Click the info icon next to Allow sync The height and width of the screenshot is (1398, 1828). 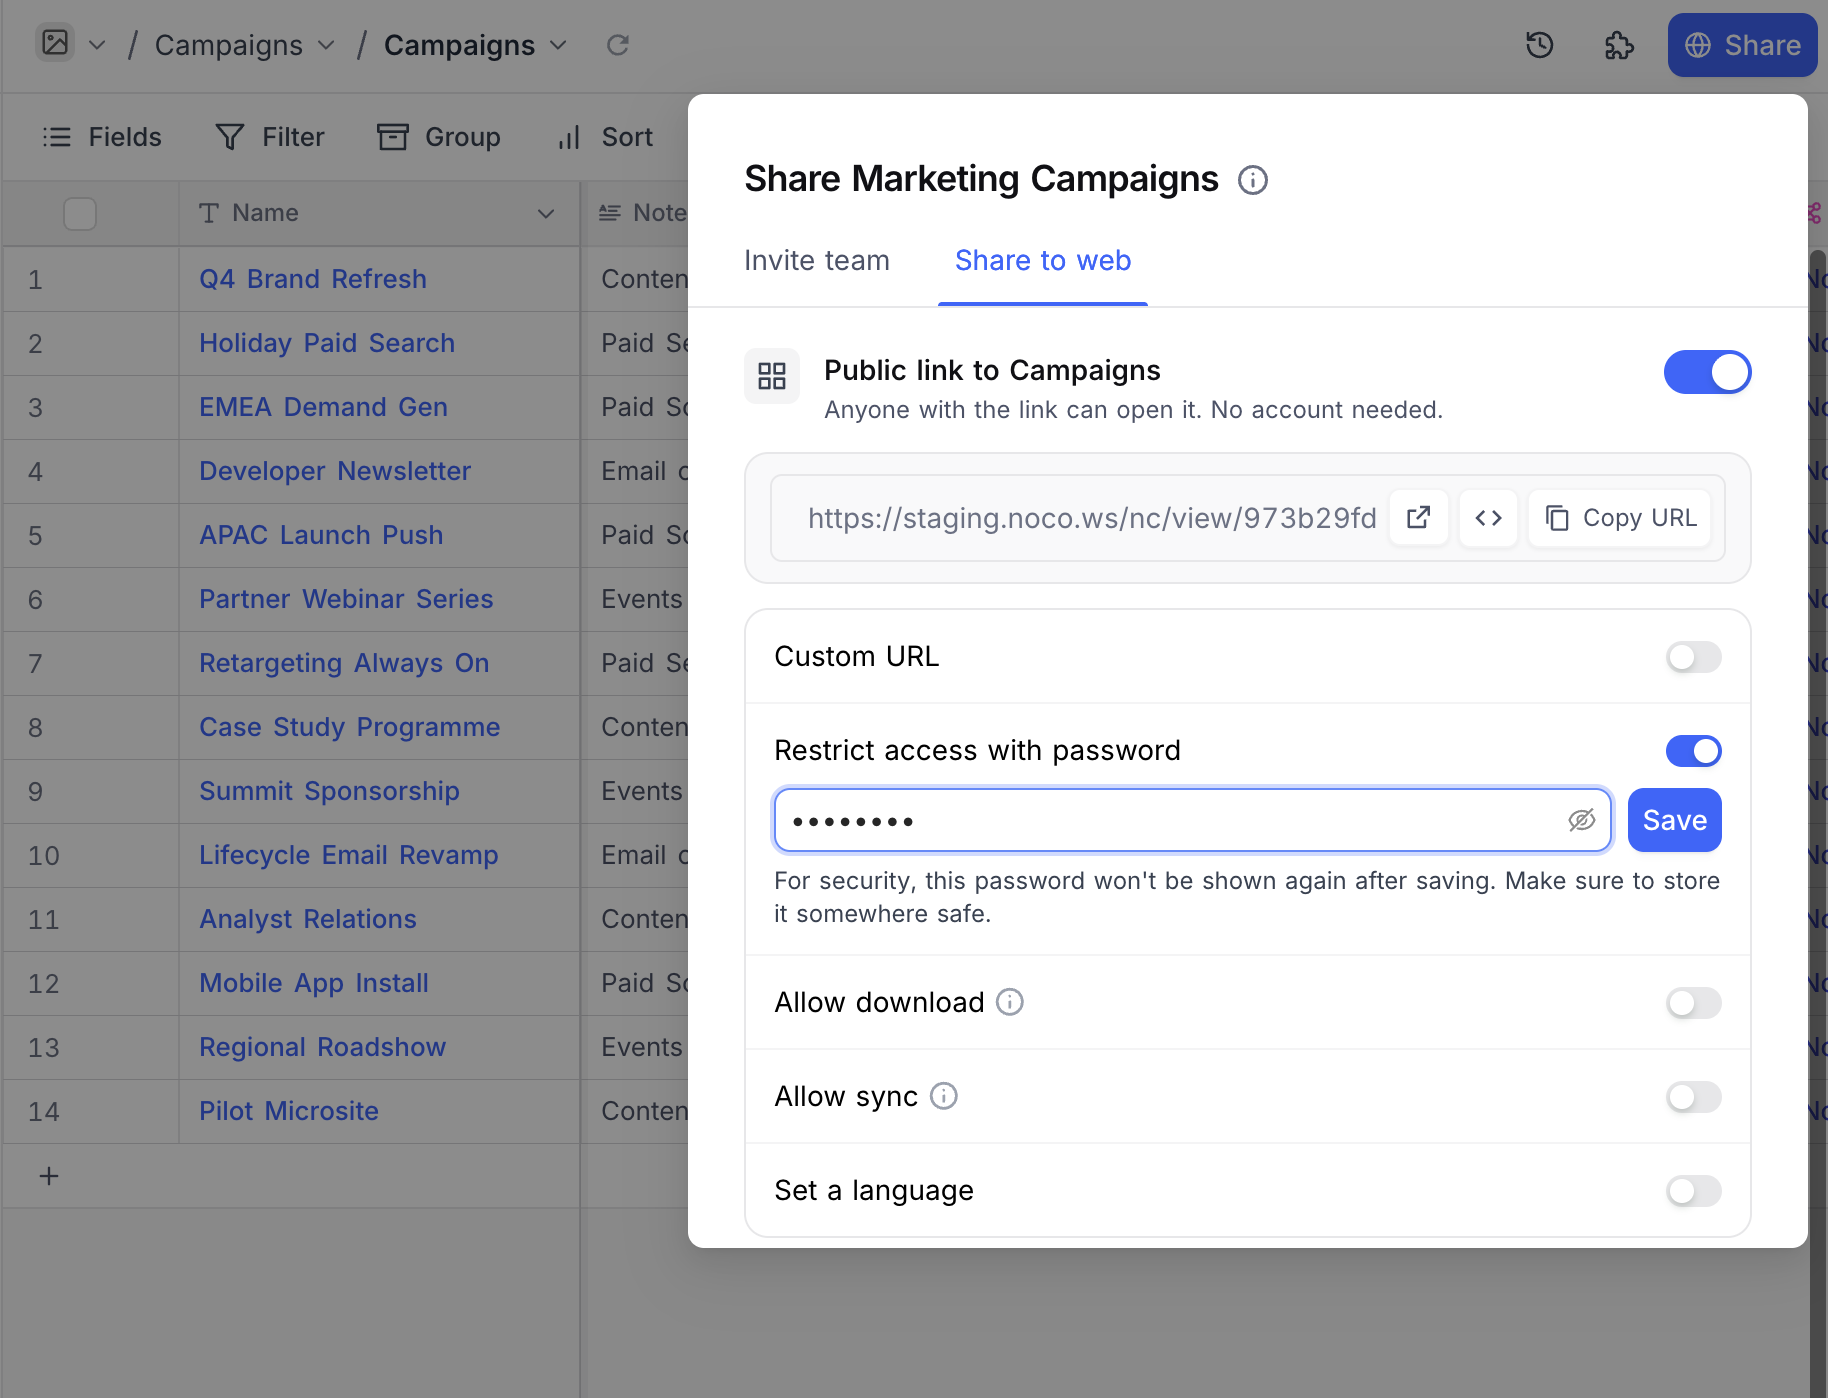click(x=944, y=1096)
